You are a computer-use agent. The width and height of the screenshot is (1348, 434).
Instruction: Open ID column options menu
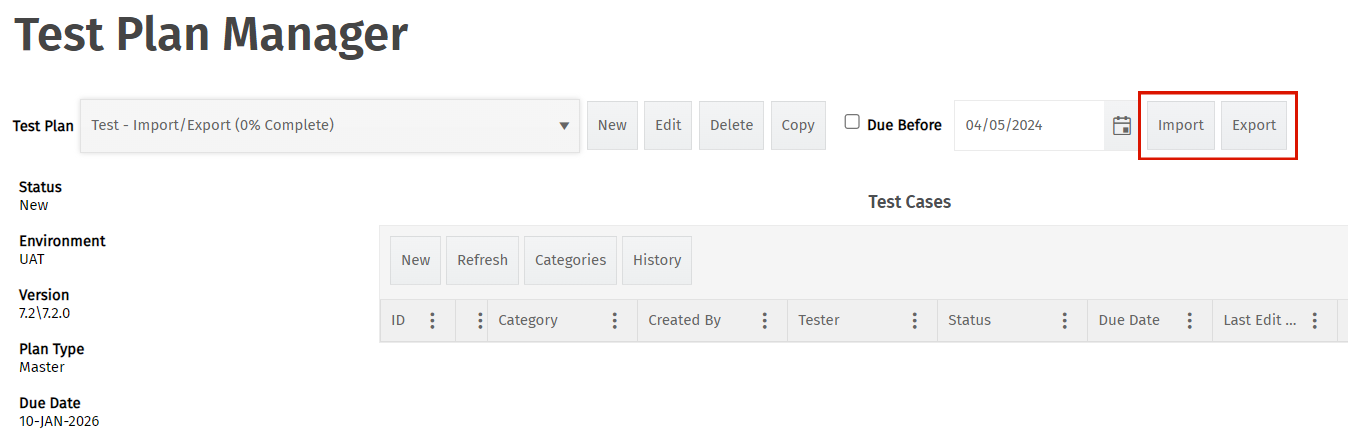[432, 321]
